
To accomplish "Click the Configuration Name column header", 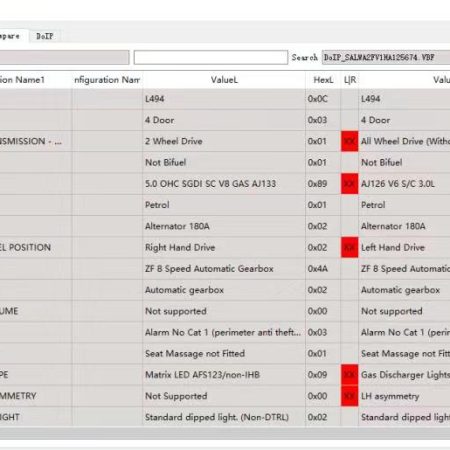I will 107,80.
